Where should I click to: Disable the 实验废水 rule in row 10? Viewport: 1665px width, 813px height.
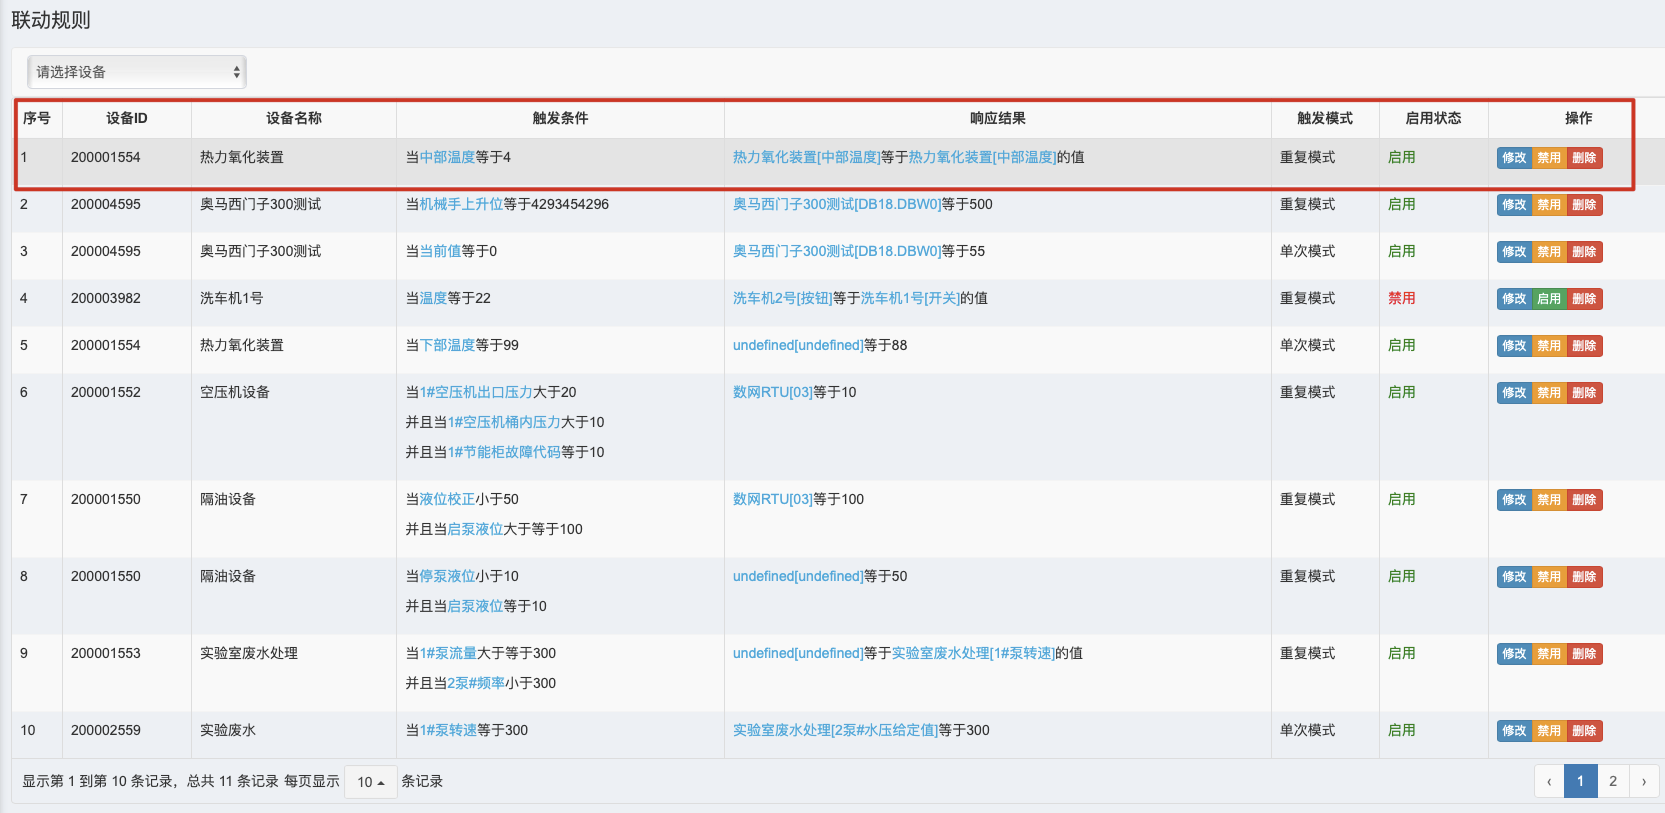(1549, 731)
